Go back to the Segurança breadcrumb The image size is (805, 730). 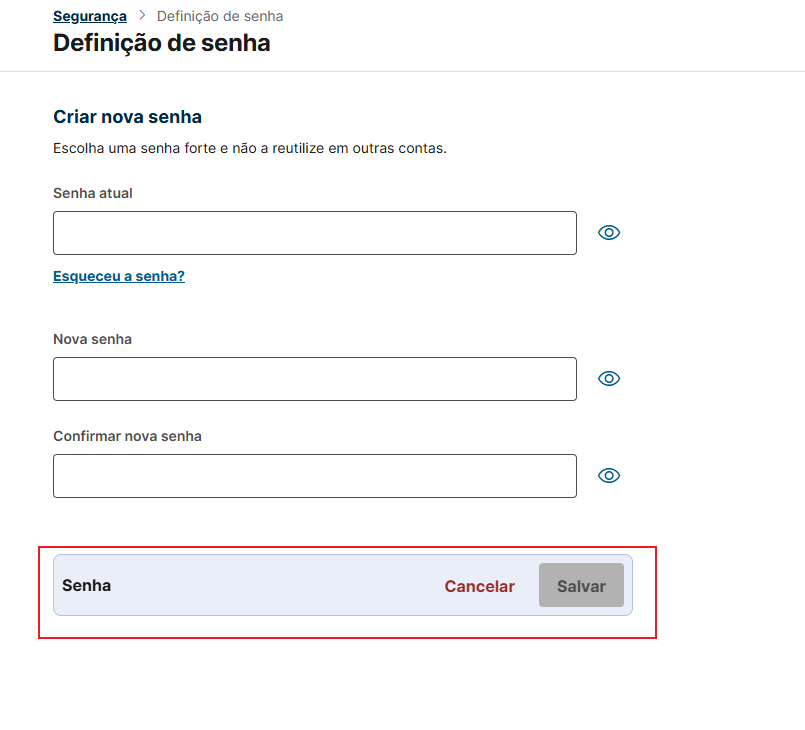point(90,16)
